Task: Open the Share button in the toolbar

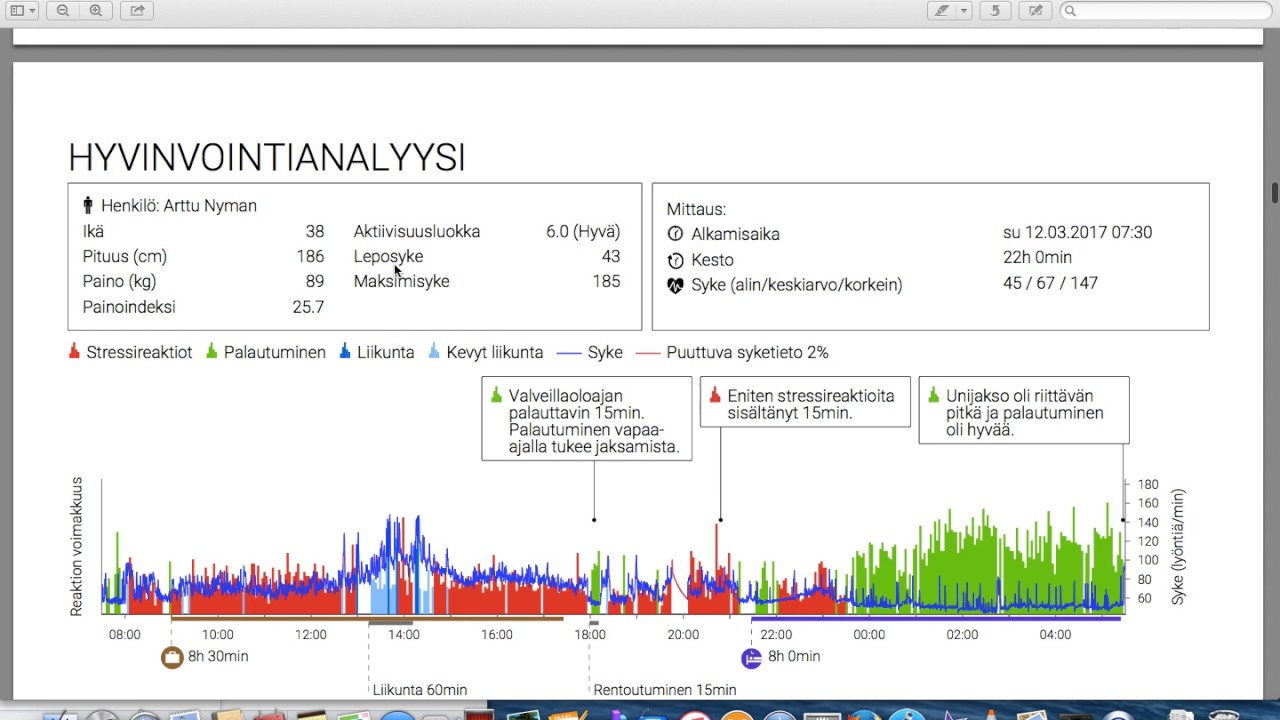Action: point(137,11)
